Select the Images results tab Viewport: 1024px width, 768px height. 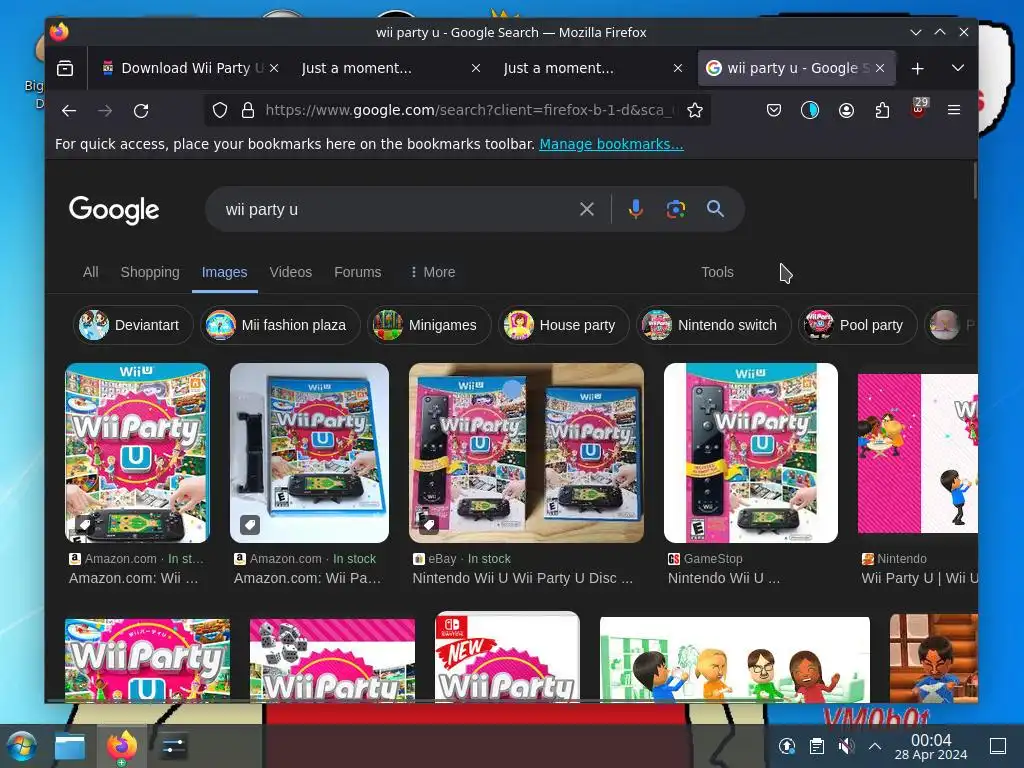(x=224, y=272)
